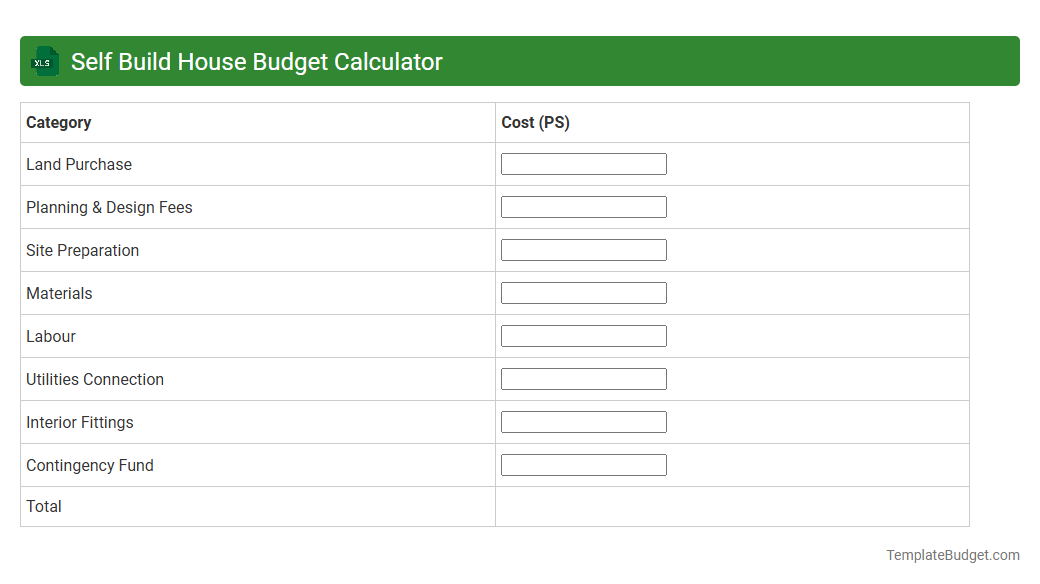Click the Interior Fittings input box

[x=583, y=421]
